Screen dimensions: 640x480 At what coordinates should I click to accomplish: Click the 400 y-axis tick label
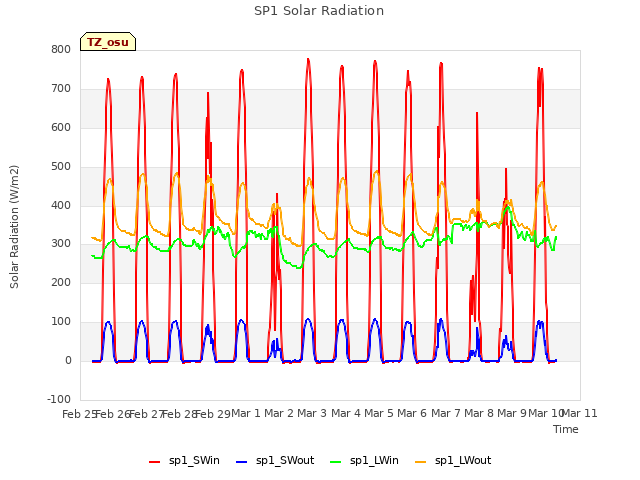pos(61,205)
